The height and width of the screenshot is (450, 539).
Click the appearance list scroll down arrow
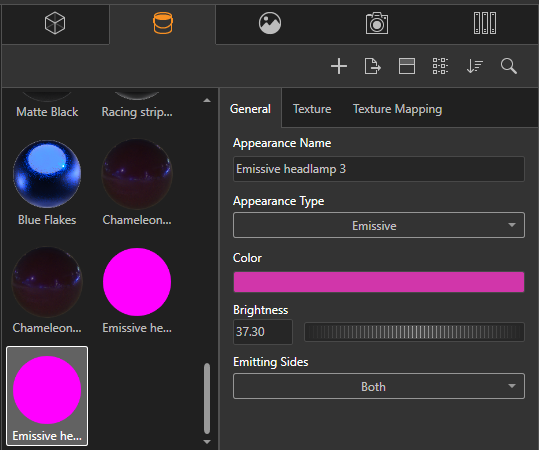[x=207, y=442]
